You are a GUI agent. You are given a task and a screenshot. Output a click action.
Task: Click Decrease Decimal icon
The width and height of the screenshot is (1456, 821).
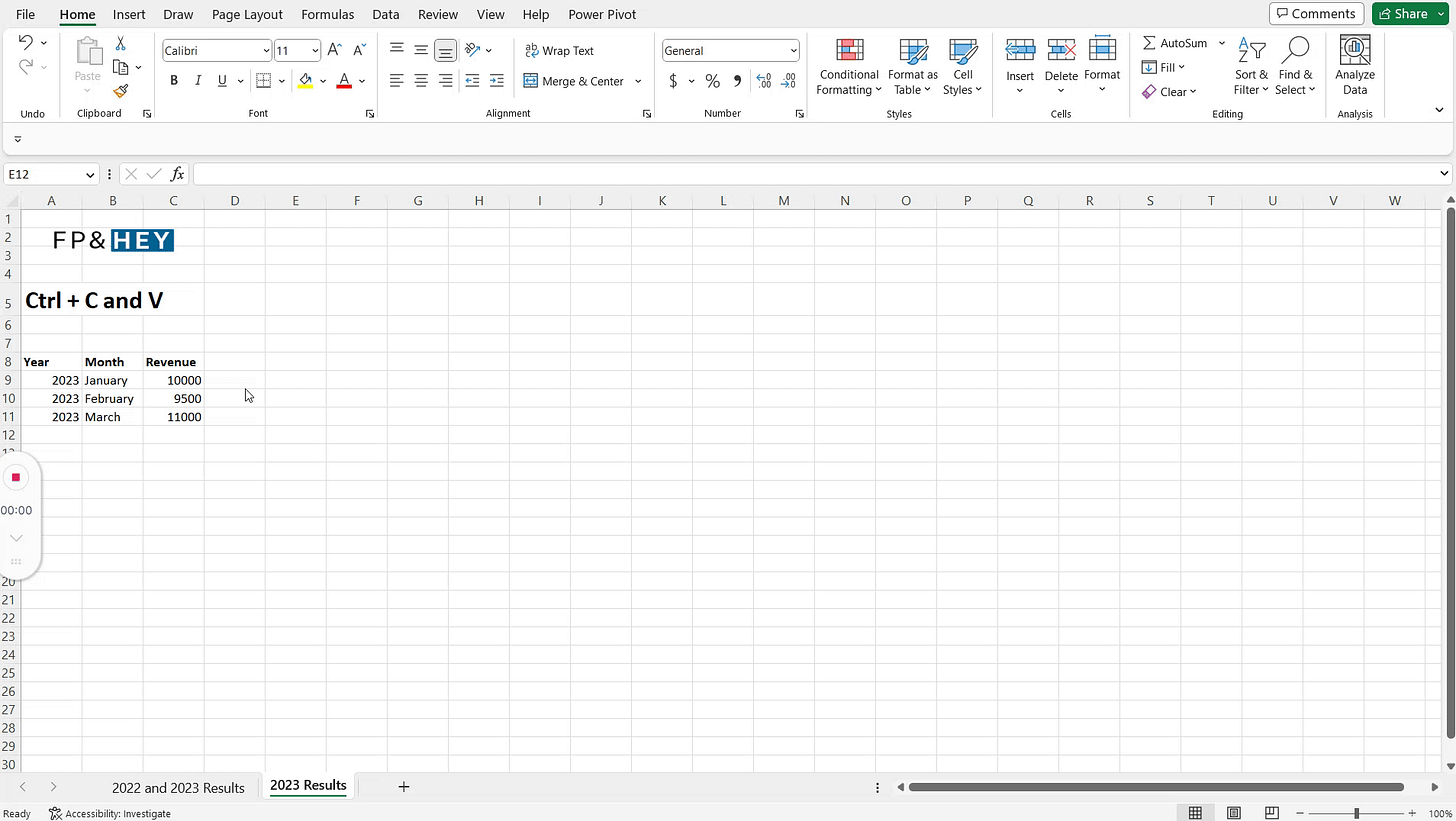[788, 81]
